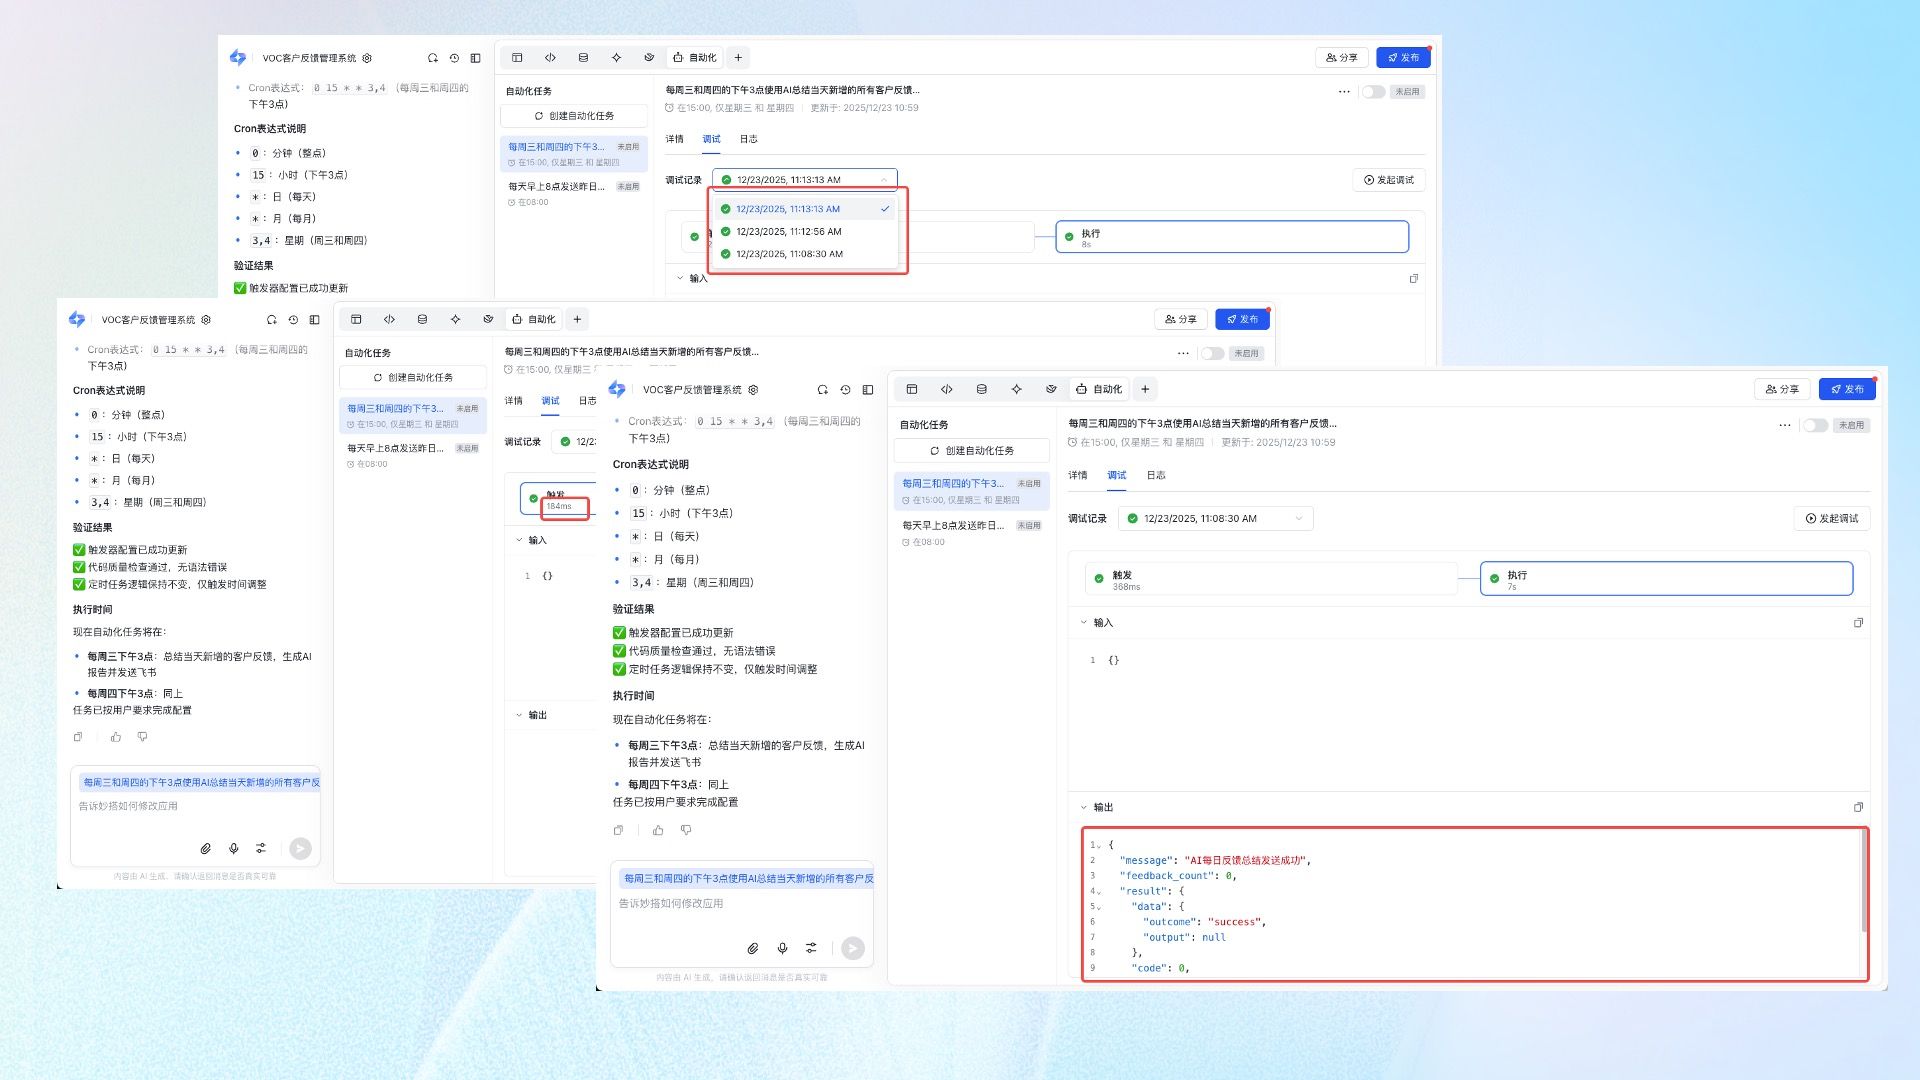Toggle the 未启用 switch in middle-left window
Image resolution: width=1920 pixels, height=1080 pixels.
[x=1212, y=353]
